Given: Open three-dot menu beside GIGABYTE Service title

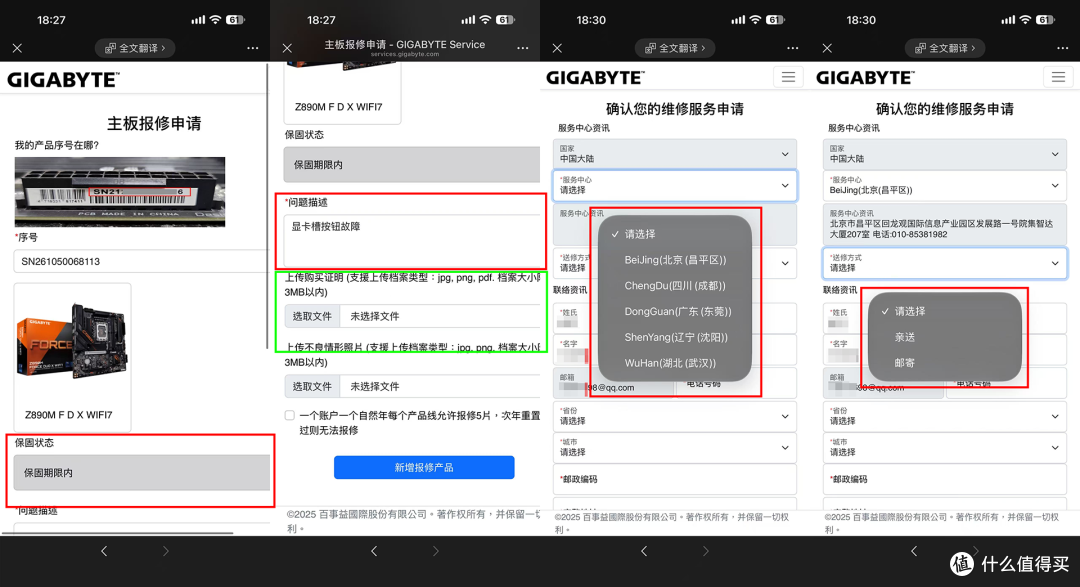Looking at the screenshot, I should tap(523, 48).
